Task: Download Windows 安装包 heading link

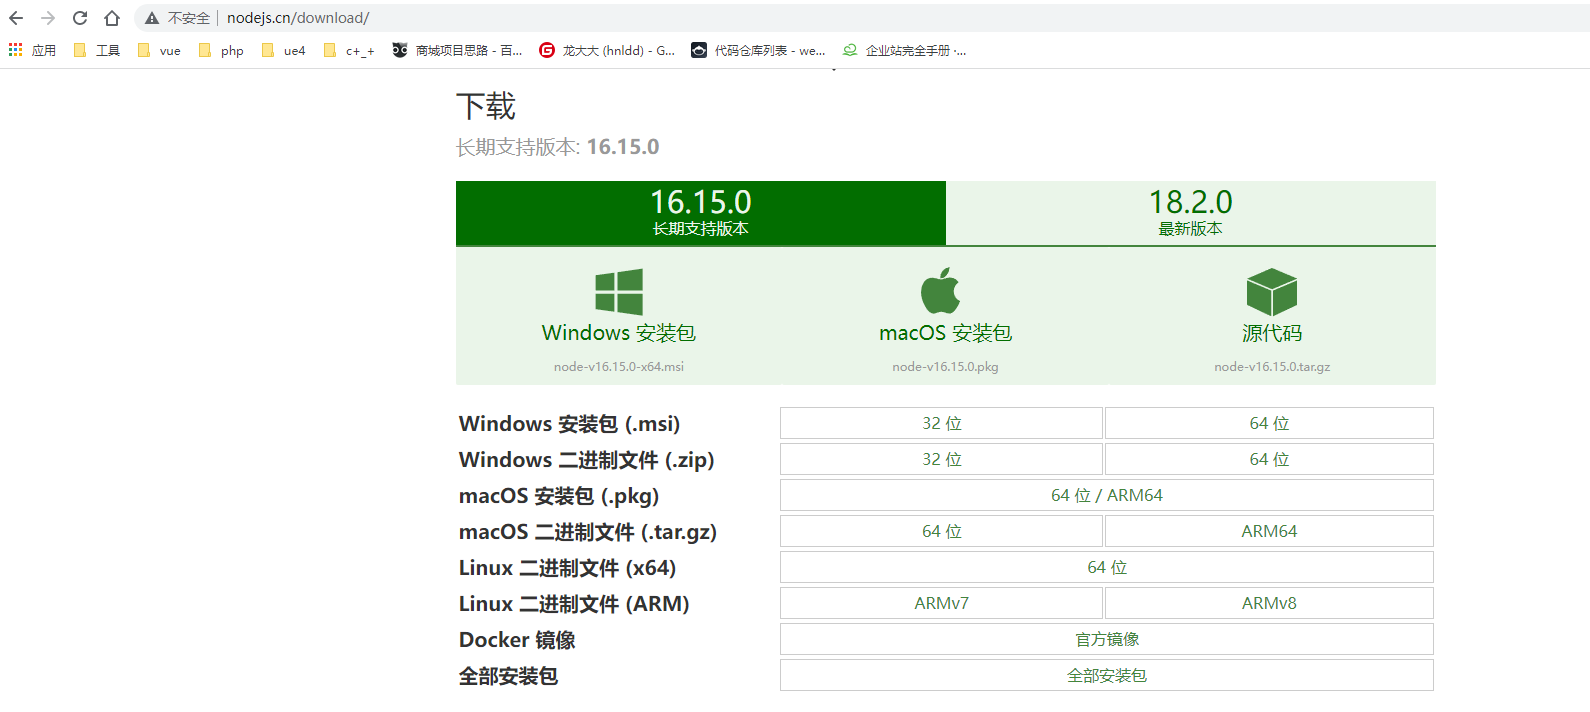Action: (x=619, y=333)
